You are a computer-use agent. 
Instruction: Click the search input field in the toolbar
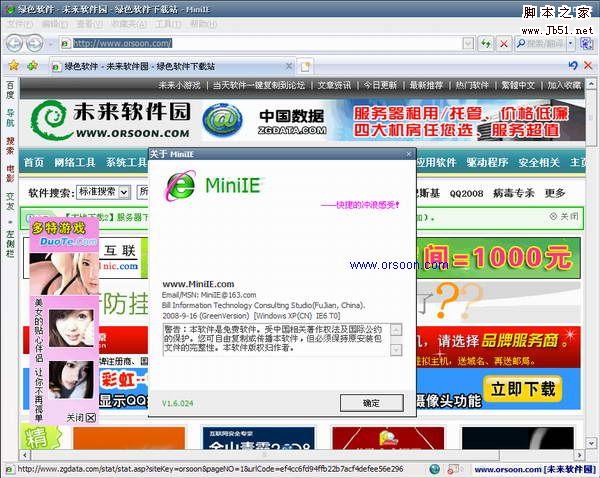tap(546, 44)
